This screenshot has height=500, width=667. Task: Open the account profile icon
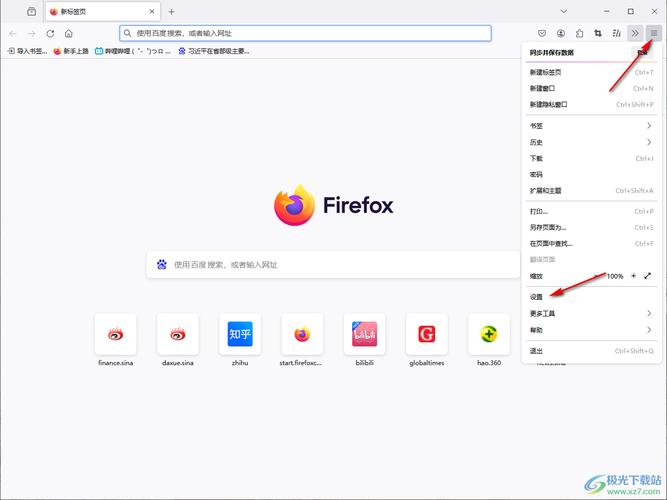pyautogui.click(x=561, y=33)
